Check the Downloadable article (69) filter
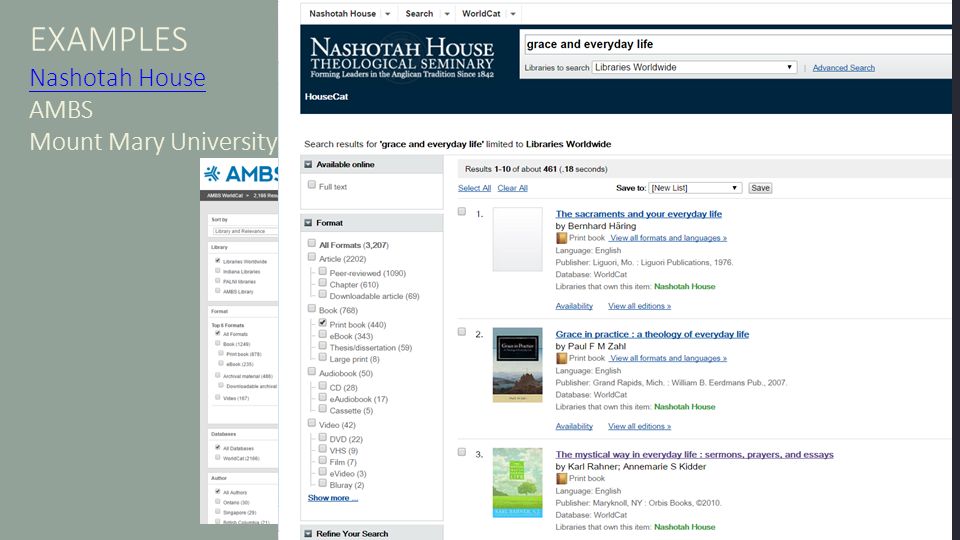 322,294
